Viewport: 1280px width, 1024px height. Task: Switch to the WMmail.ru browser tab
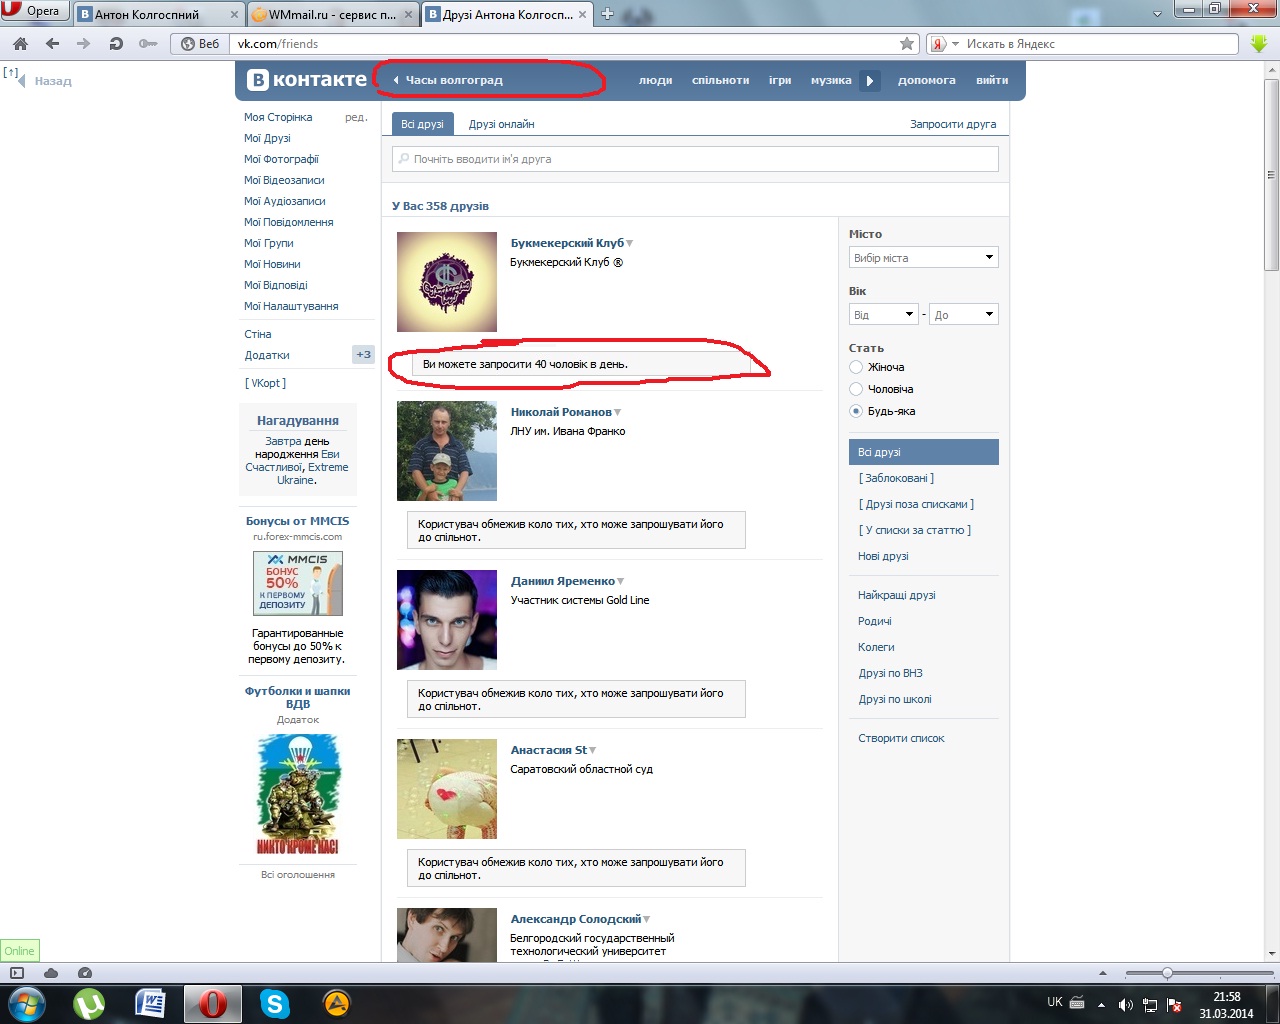tap(332, 14)
